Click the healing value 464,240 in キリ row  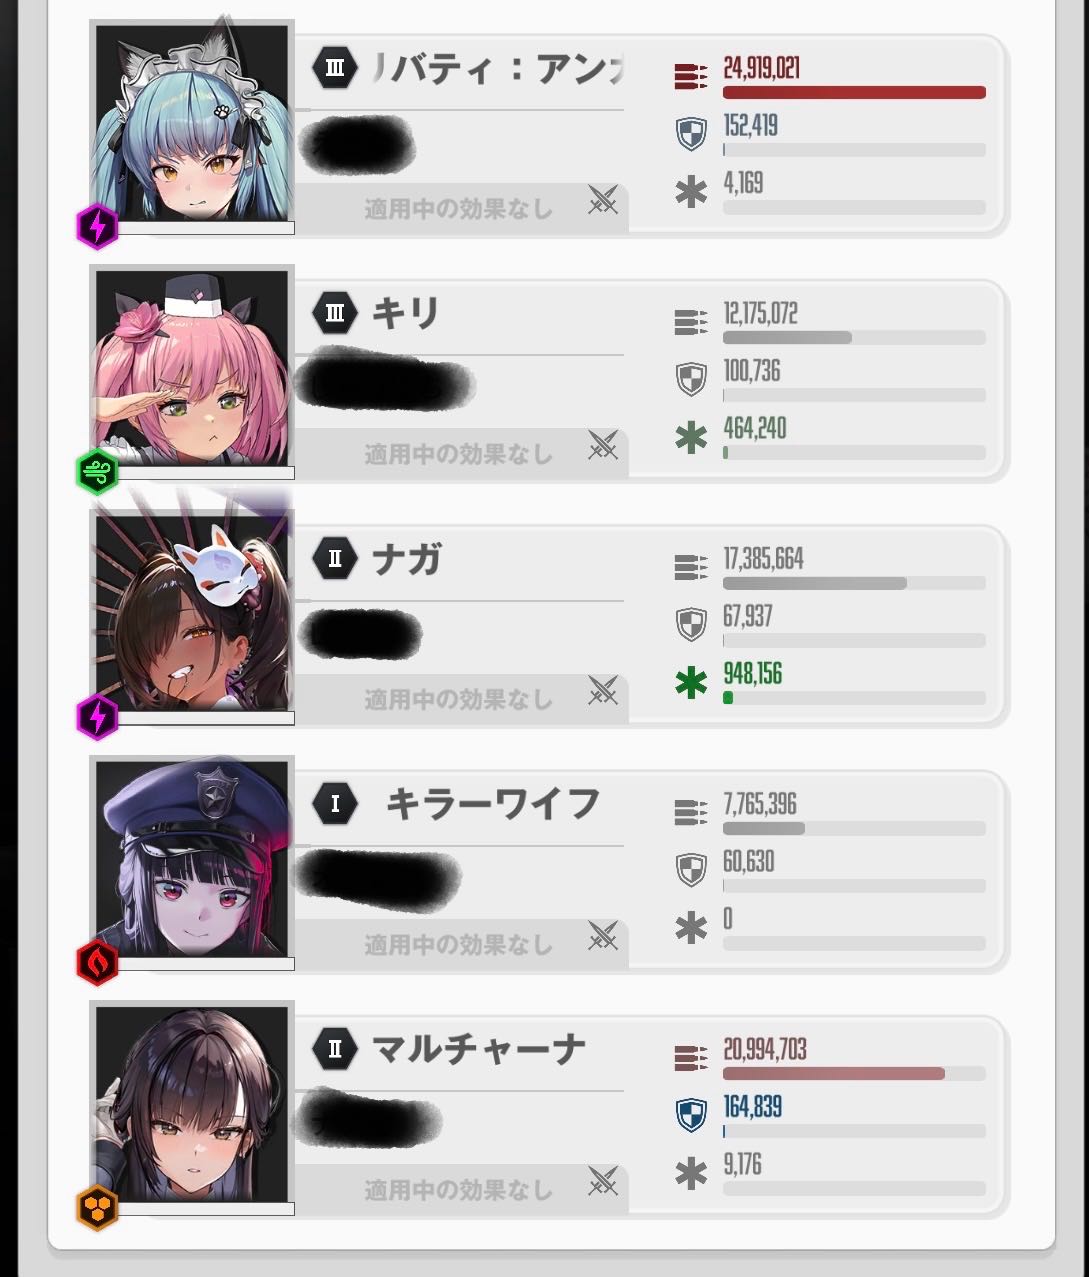[x=755, y=429]
